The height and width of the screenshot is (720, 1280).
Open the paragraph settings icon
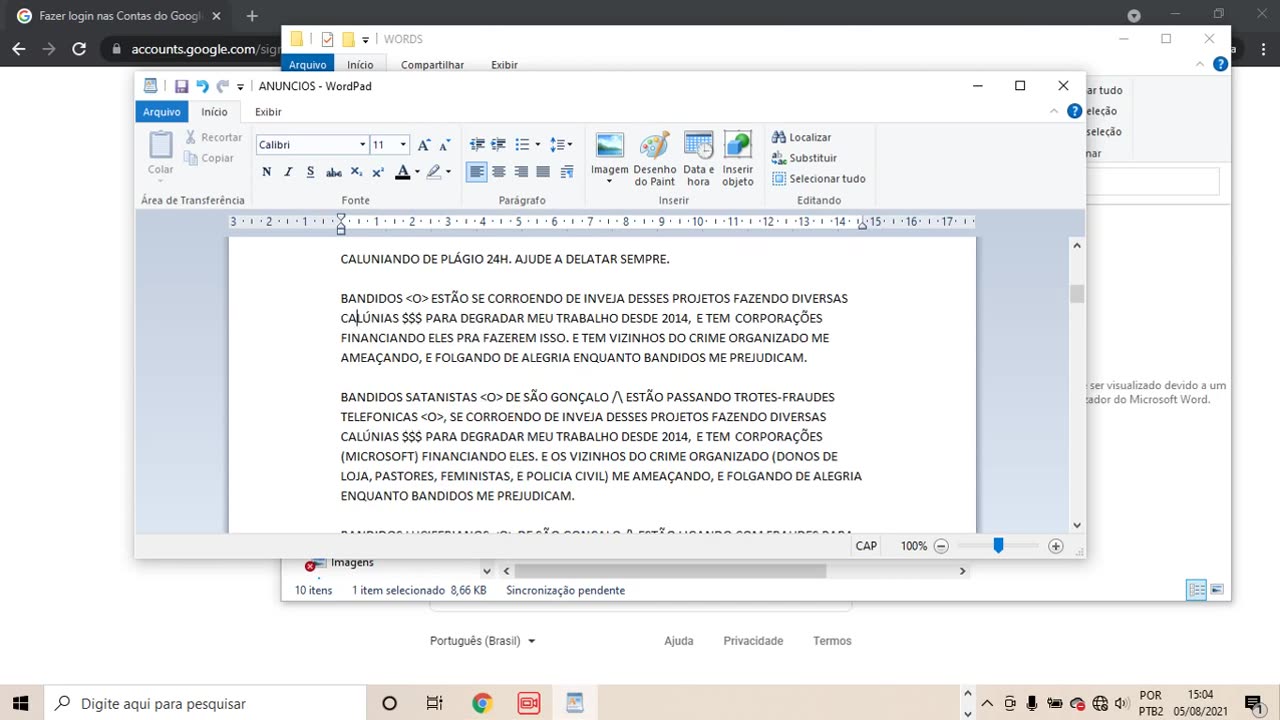pyautogui.click(x=567, y=172)
